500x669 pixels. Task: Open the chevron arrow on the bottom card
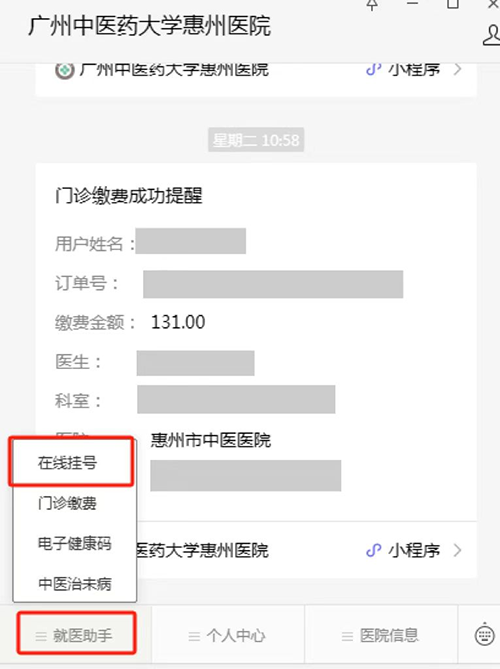pyautogui.click(x=457, y=550)
